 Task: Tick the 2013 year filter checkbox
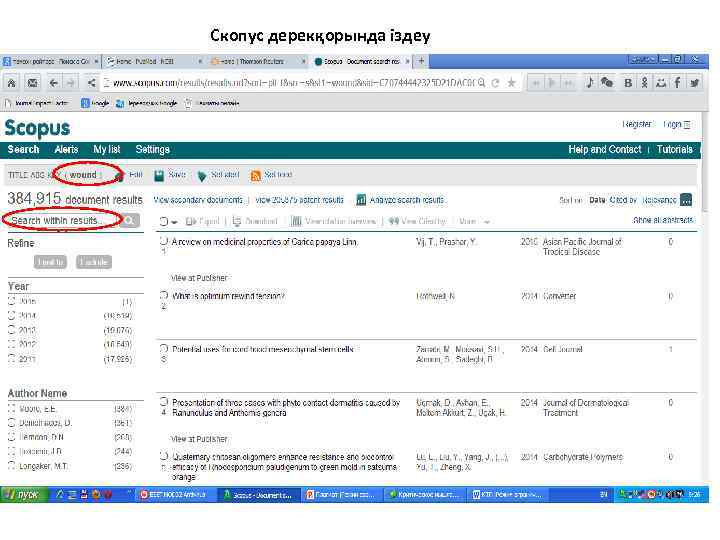tap(12, 330)
